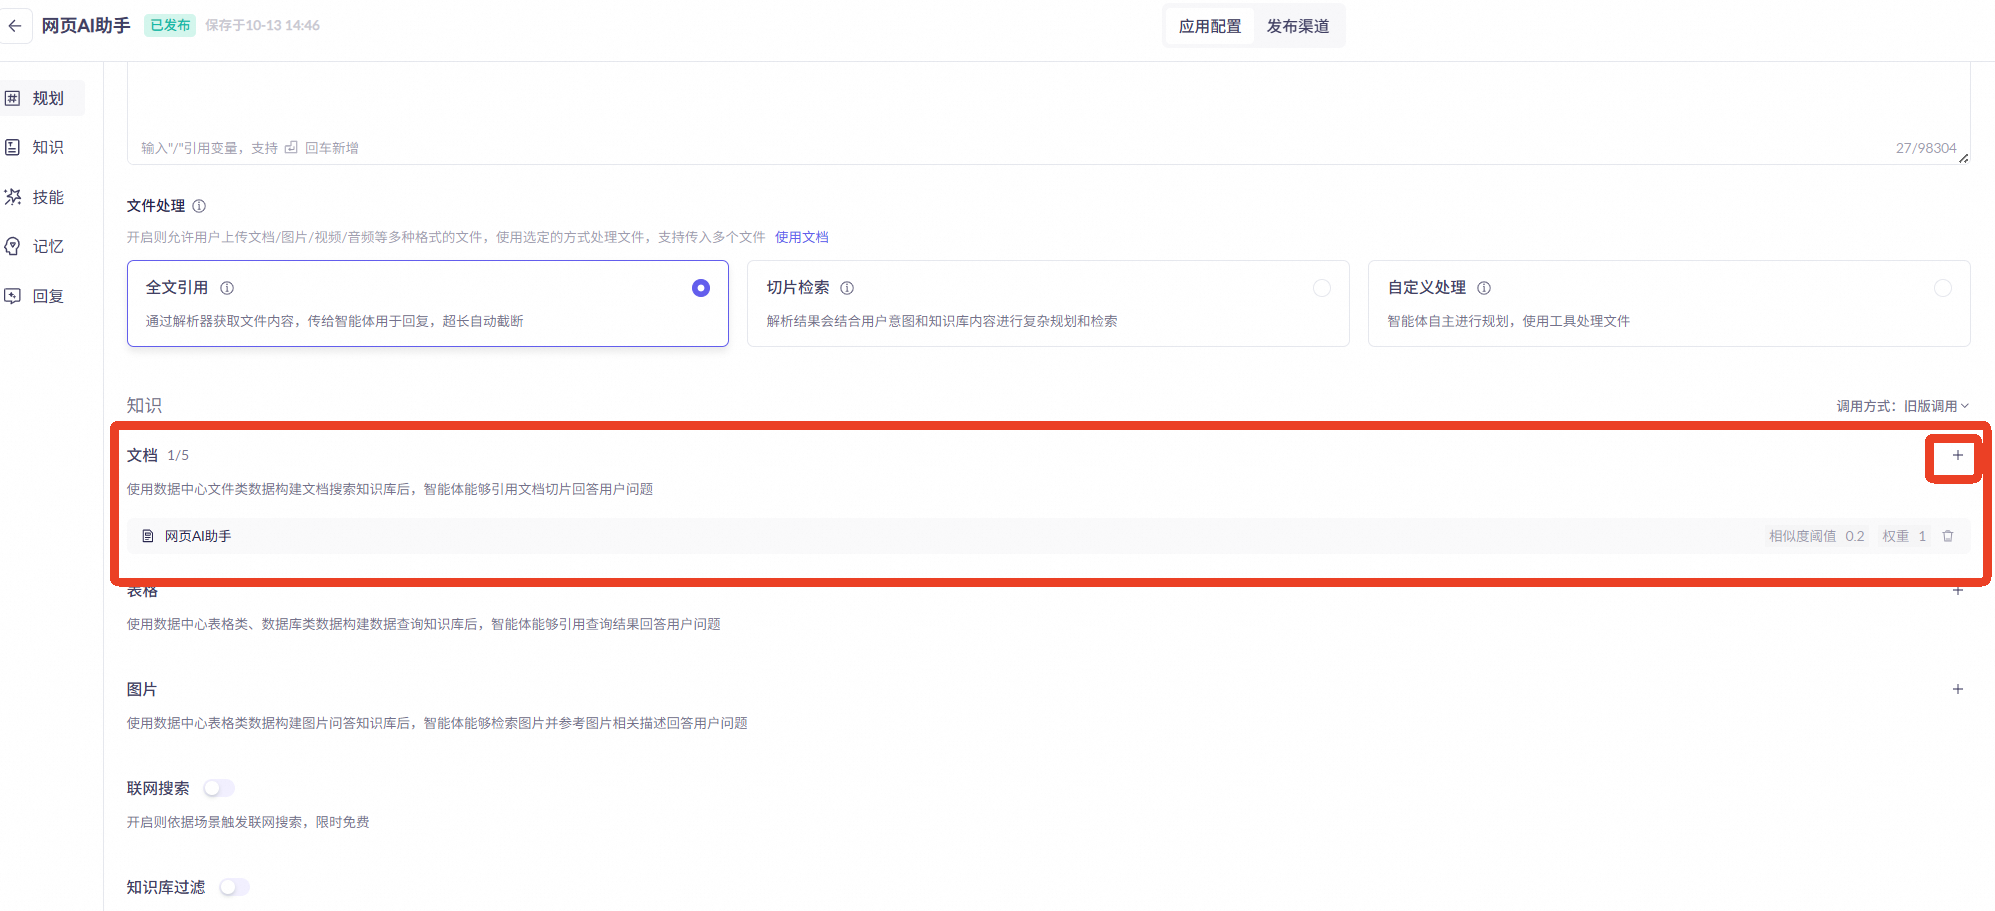This screenshot has height=911, width=1995.
Task: Open the 使用文档 link
Action: tap(802, 237)
